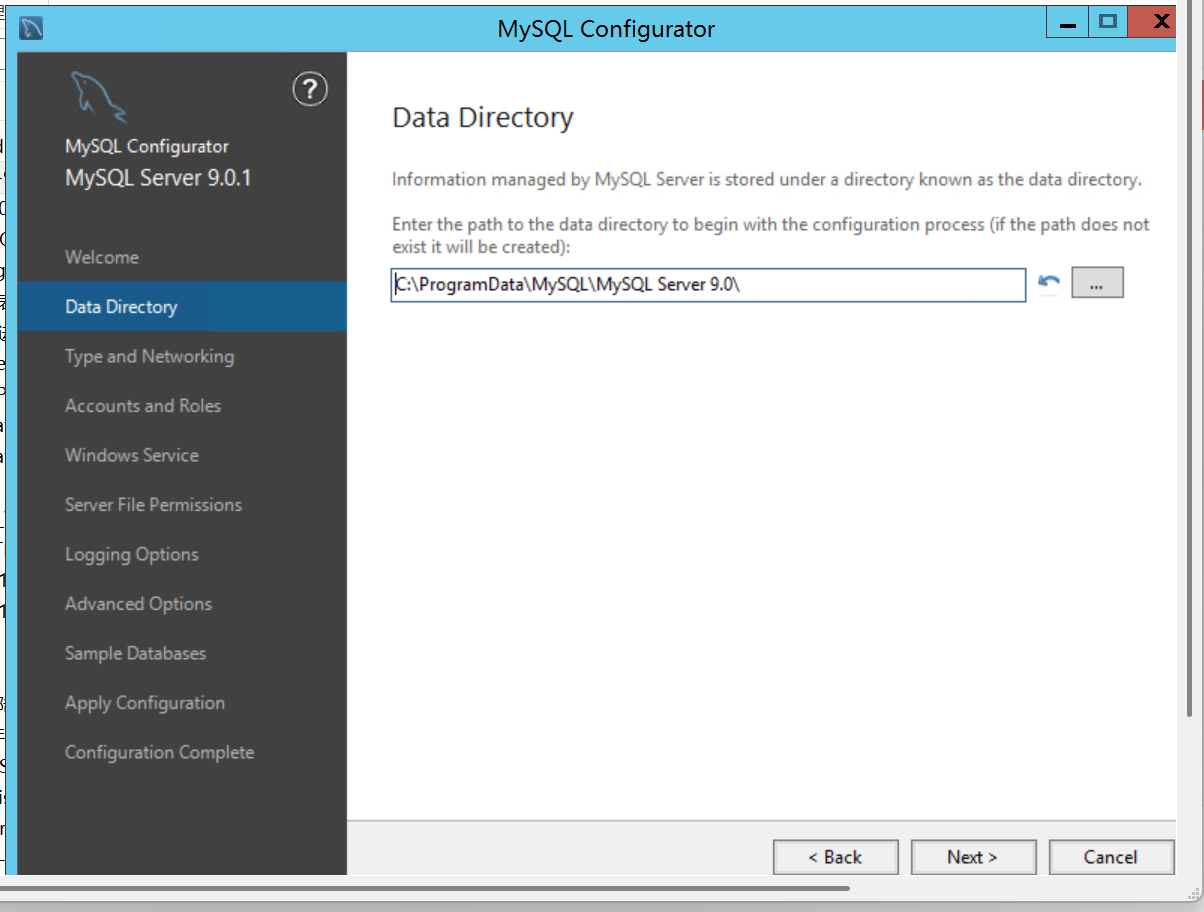Click the MySQL Configurator title bar icon
This screenshot has width=1204, height=912.
point(32,27)
